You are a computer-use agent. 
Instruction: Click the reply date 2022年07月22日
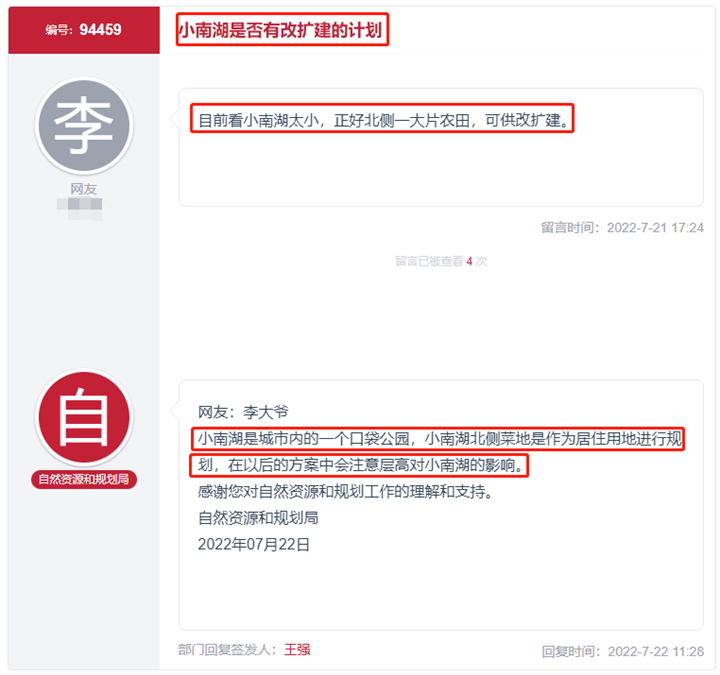click(x=254, y=545)
